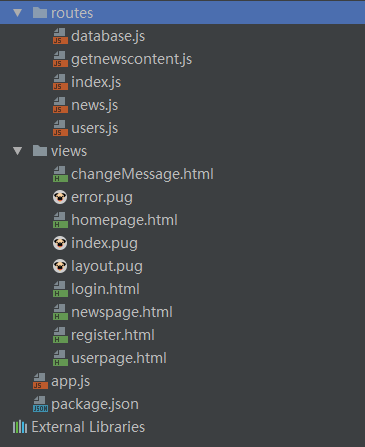Select newspage.html file name
Viewport: 365px width, 447px height.
coord(122,312)
